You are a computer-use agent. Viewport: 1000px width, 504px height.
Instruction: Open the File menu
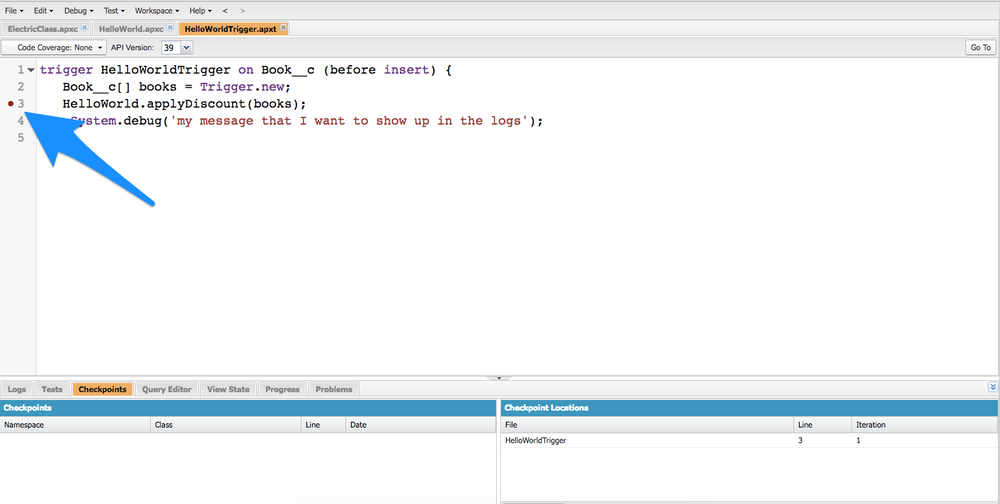(x=14, y=10)
